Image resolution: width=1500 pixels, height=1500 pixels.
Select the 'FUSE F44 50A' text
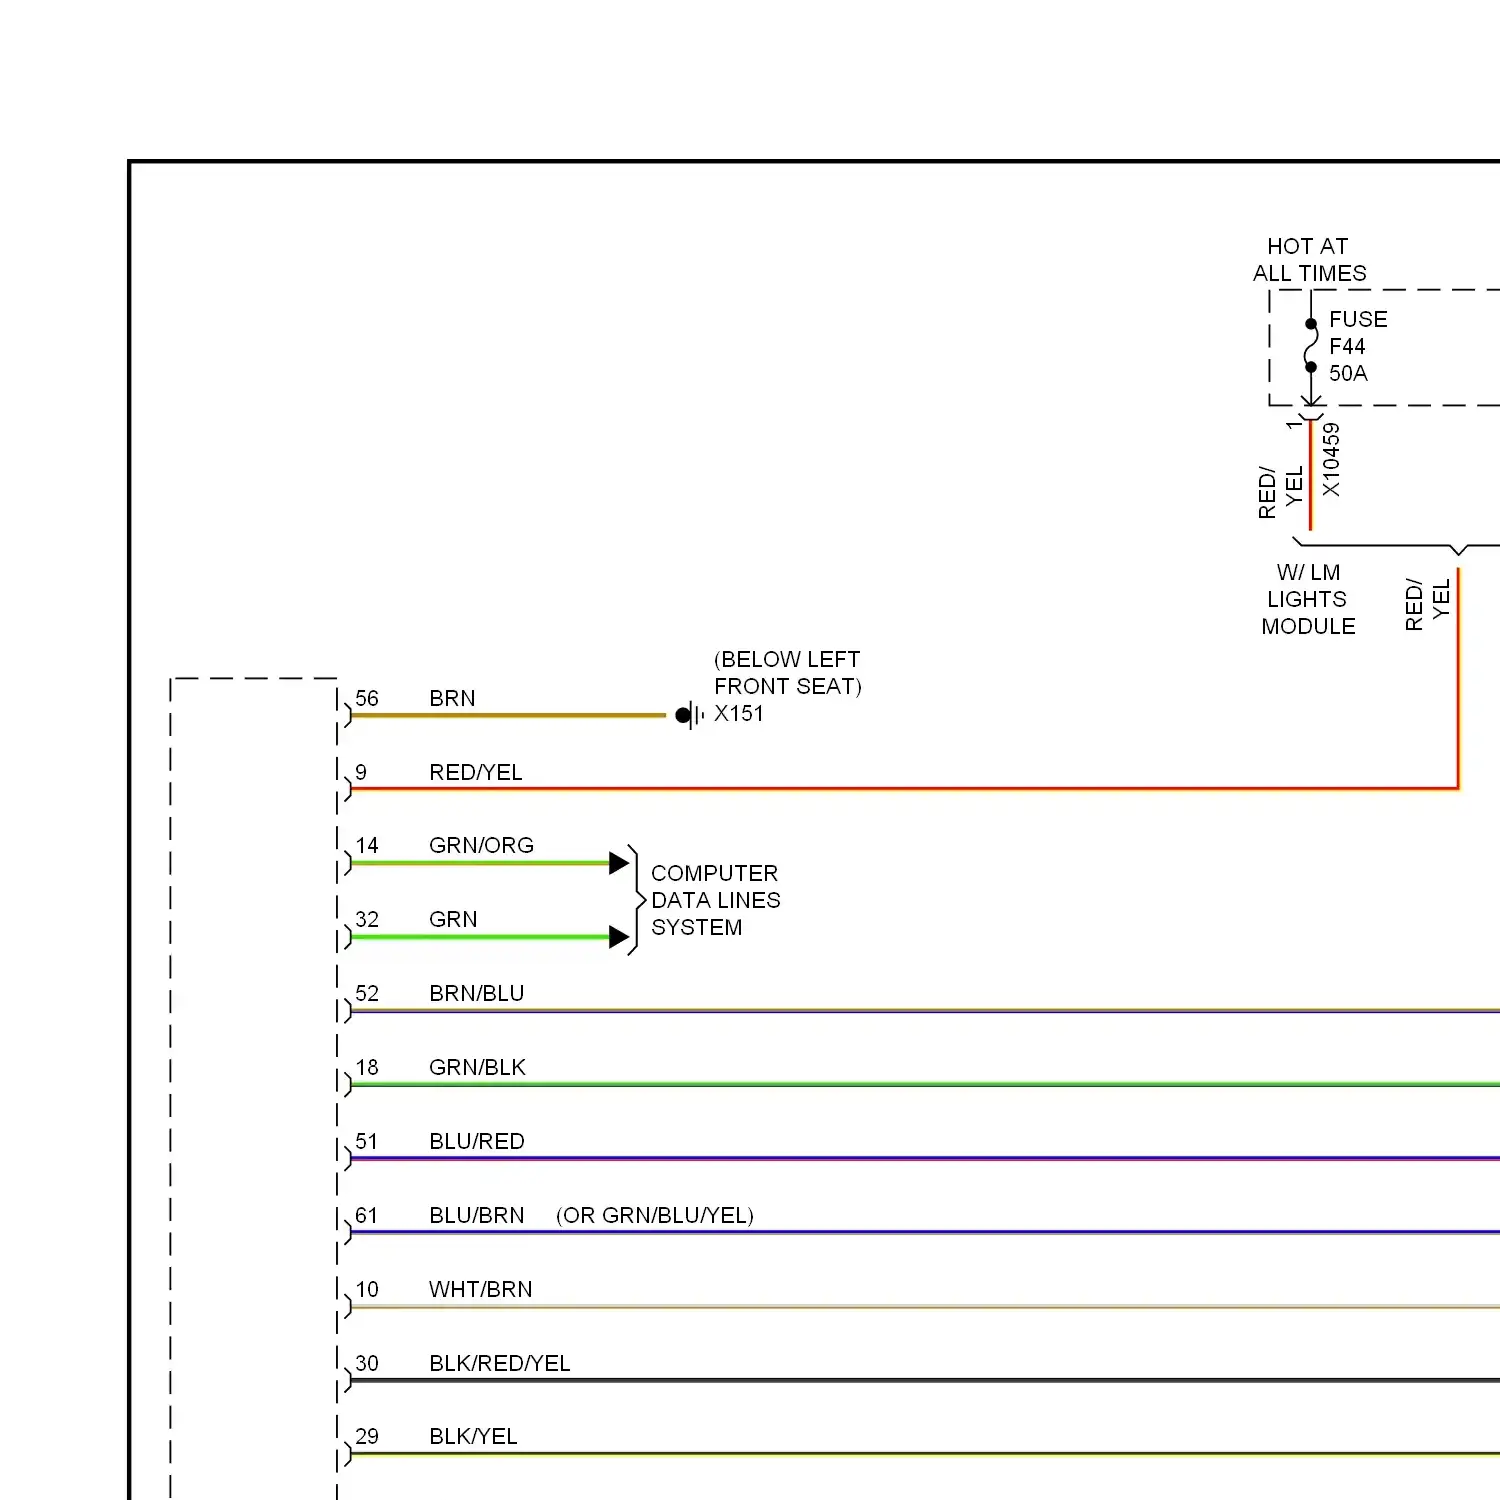point(1358,346)
